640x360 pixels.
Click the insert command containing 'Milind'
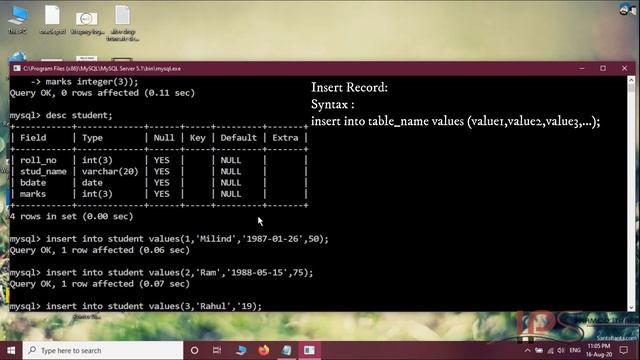coord(187,239)
